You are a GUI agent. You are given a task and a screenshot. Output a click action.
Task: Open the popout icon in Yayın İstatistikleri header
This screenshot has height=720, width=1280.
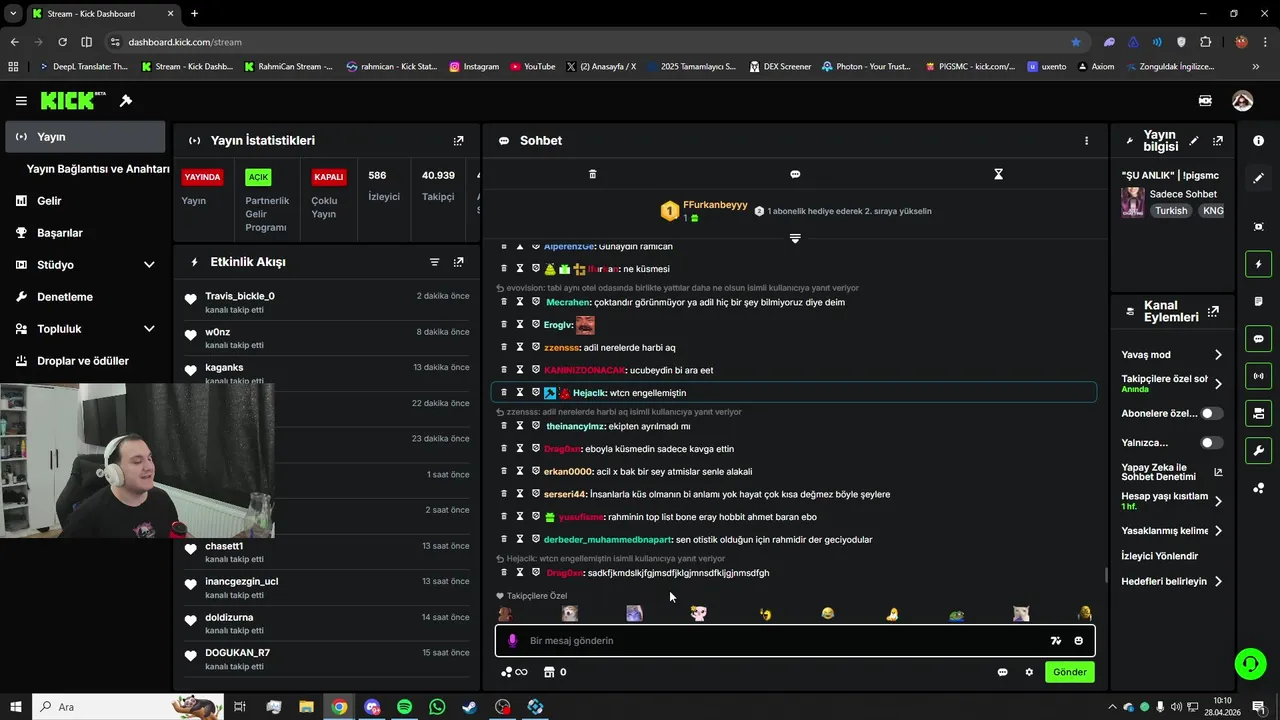pos(458,141)
